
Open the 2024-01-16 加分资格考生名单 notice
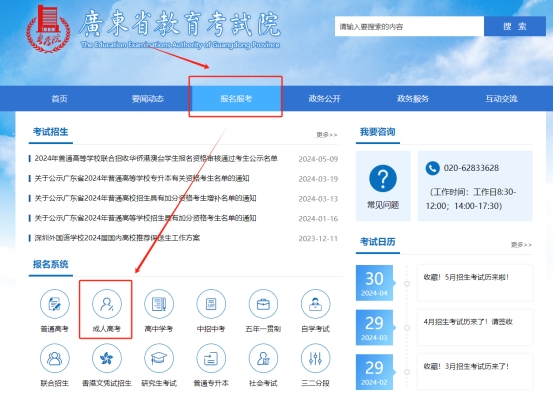(145, 218)
